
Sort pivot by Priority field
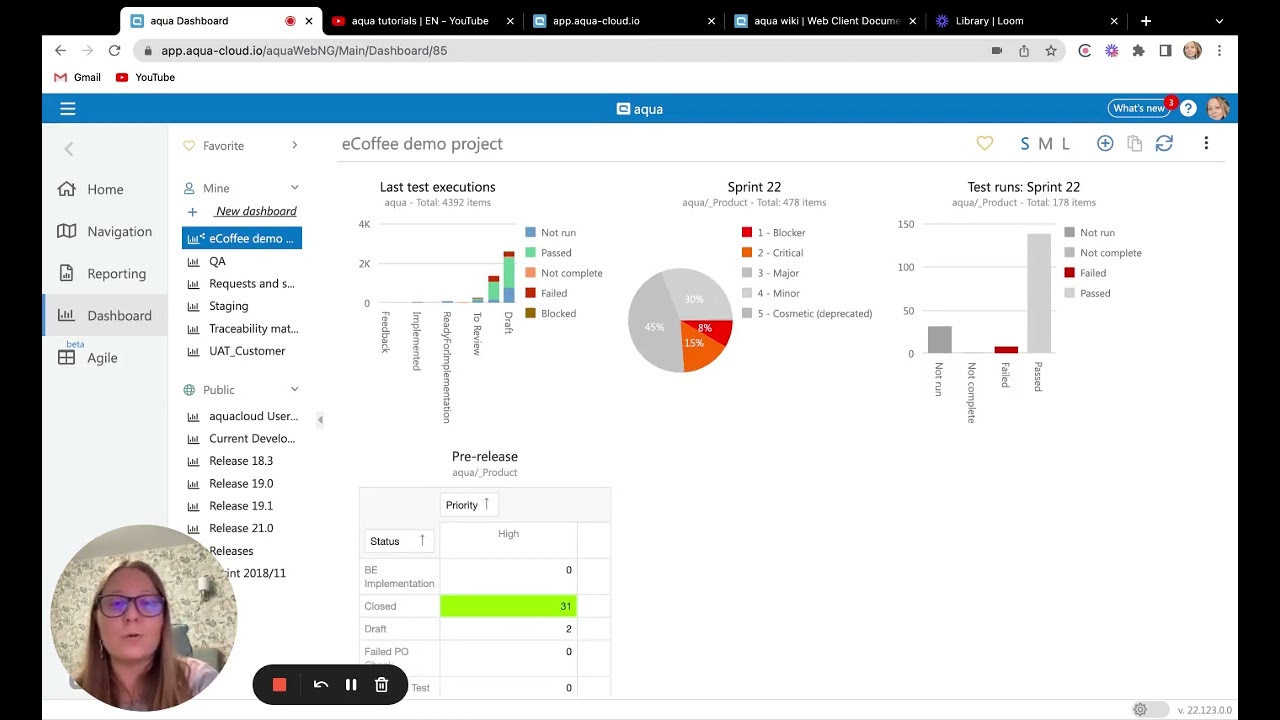point(469,505)
